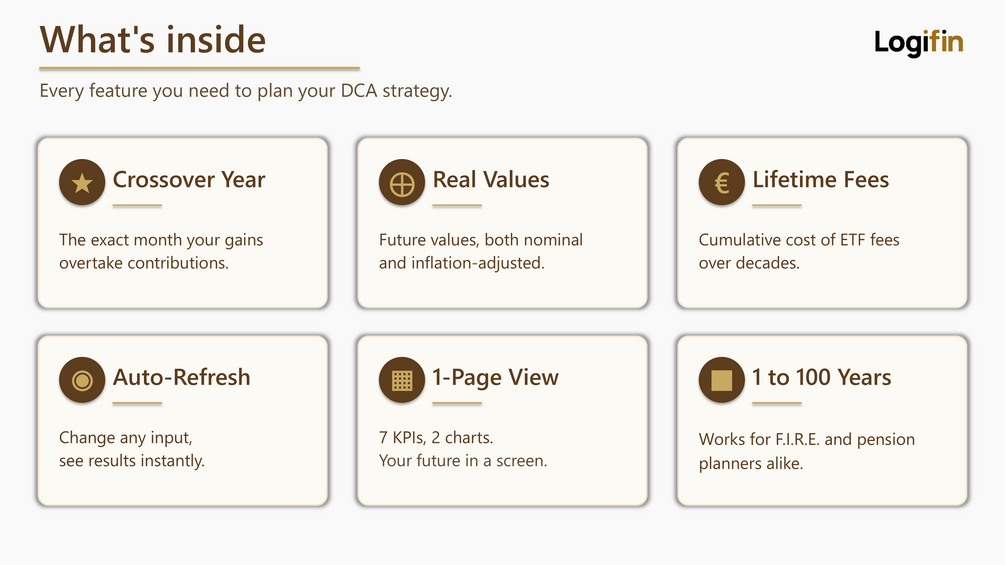Select the Crossover Year heading
Image resolution: width=1005 pixels, height=565 pixels.
(x=189, y=179)
